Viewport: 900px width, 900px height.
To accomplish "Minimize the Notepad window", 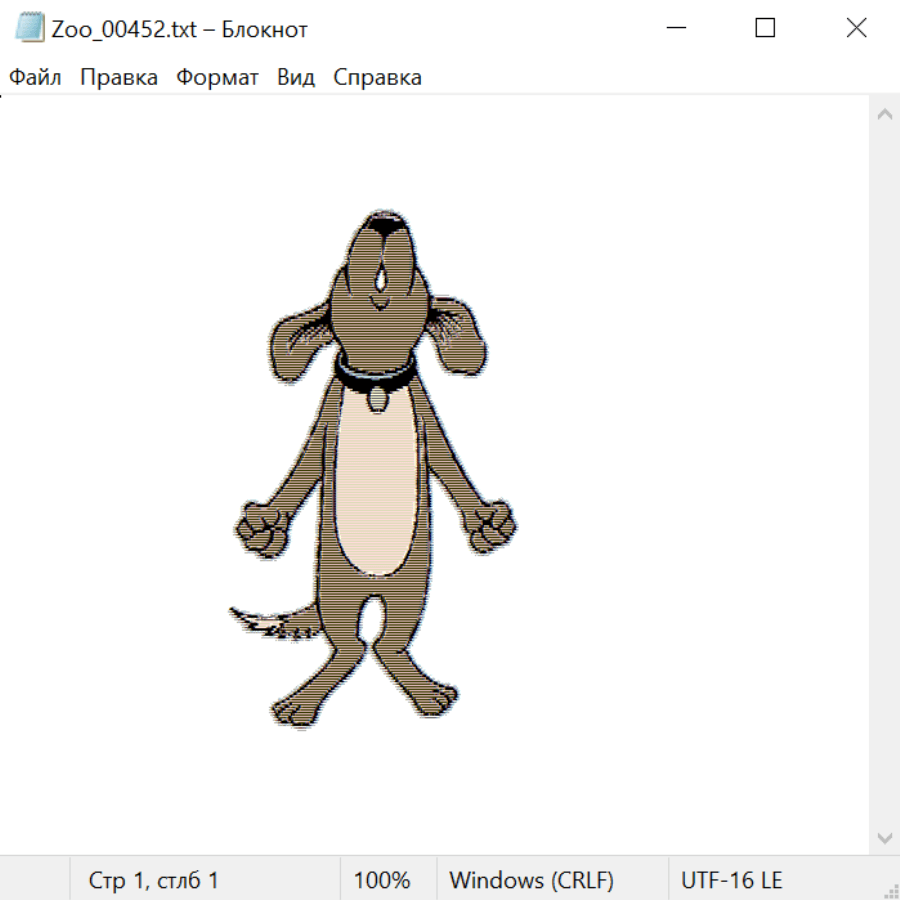I will [x=675, y=28].
